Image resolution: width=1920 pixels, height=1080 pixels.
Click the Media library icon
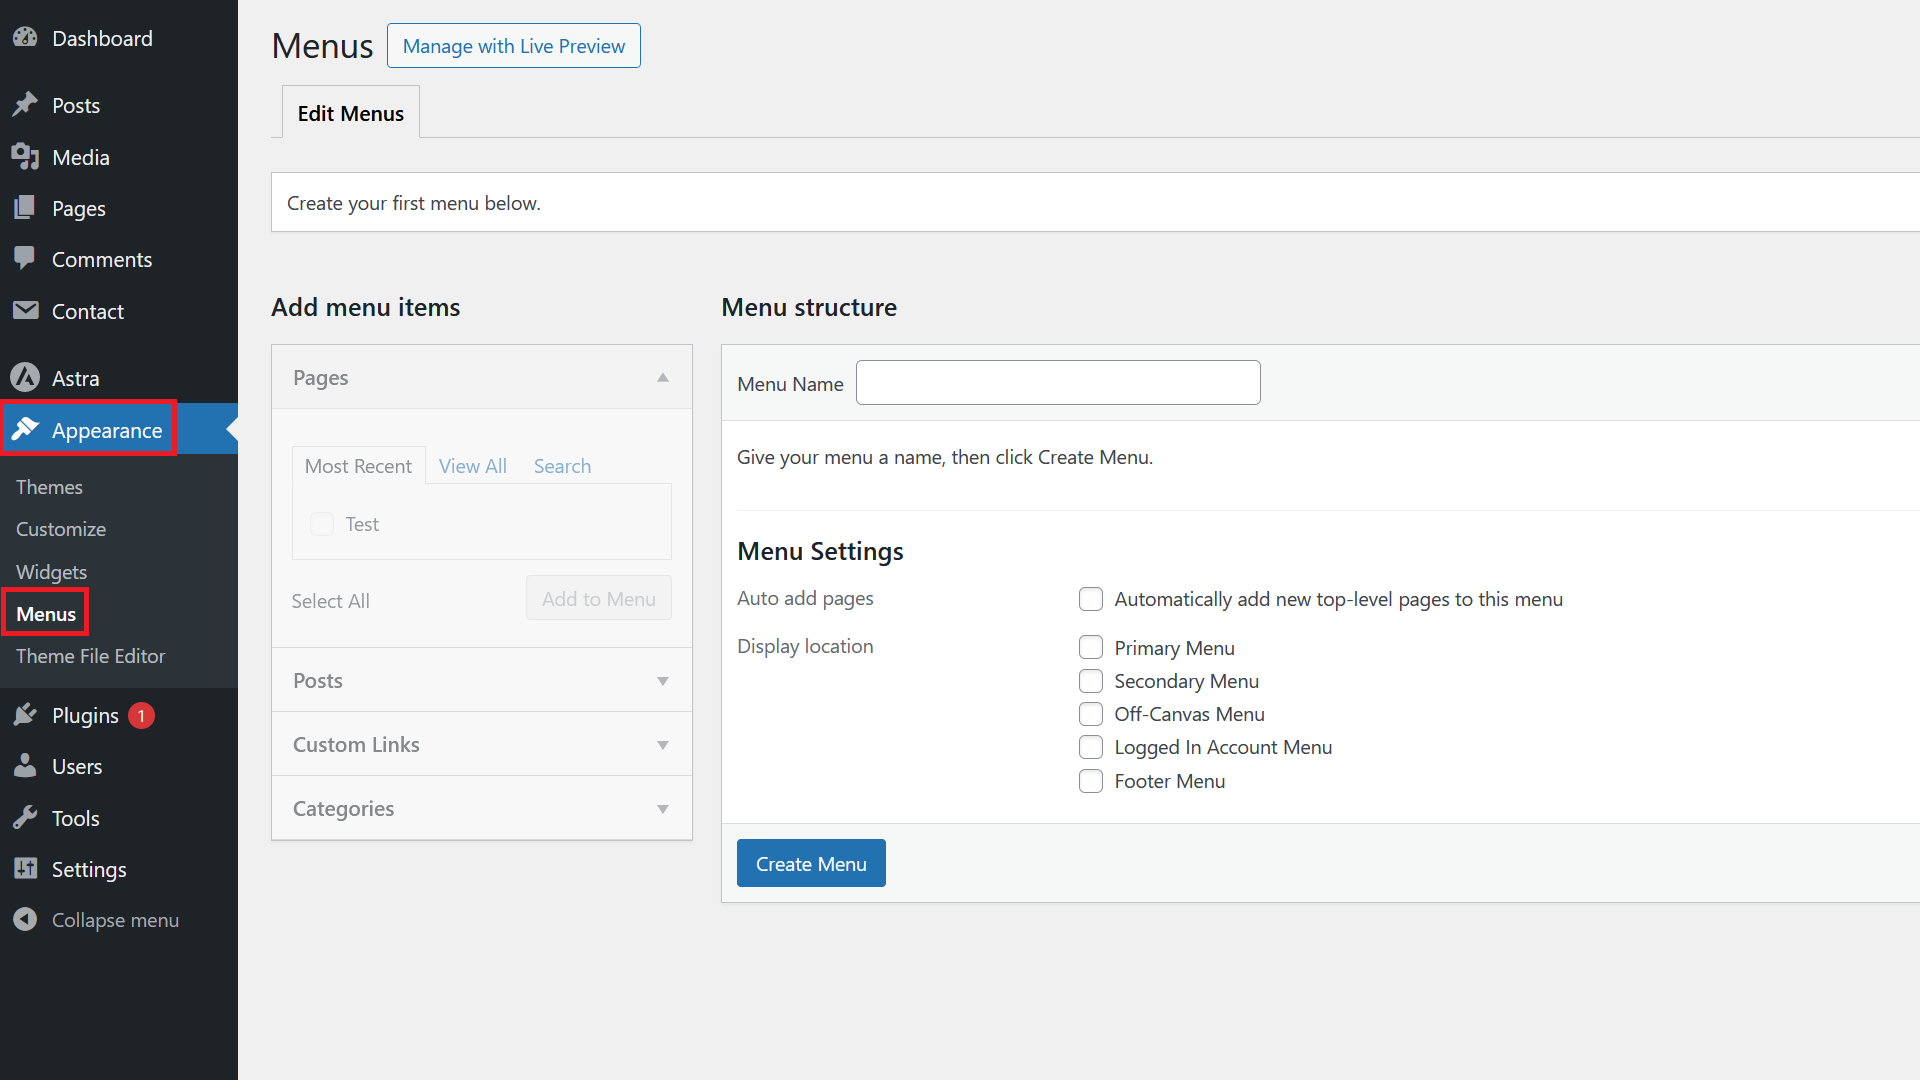click(25, 157)
